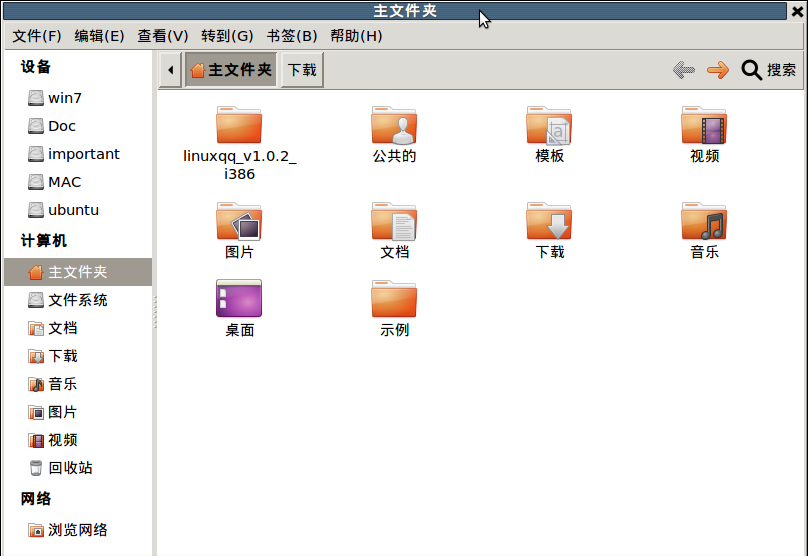Click the 搜索 search label
This screenshot has width=808, height=556.
coord(782,70)
